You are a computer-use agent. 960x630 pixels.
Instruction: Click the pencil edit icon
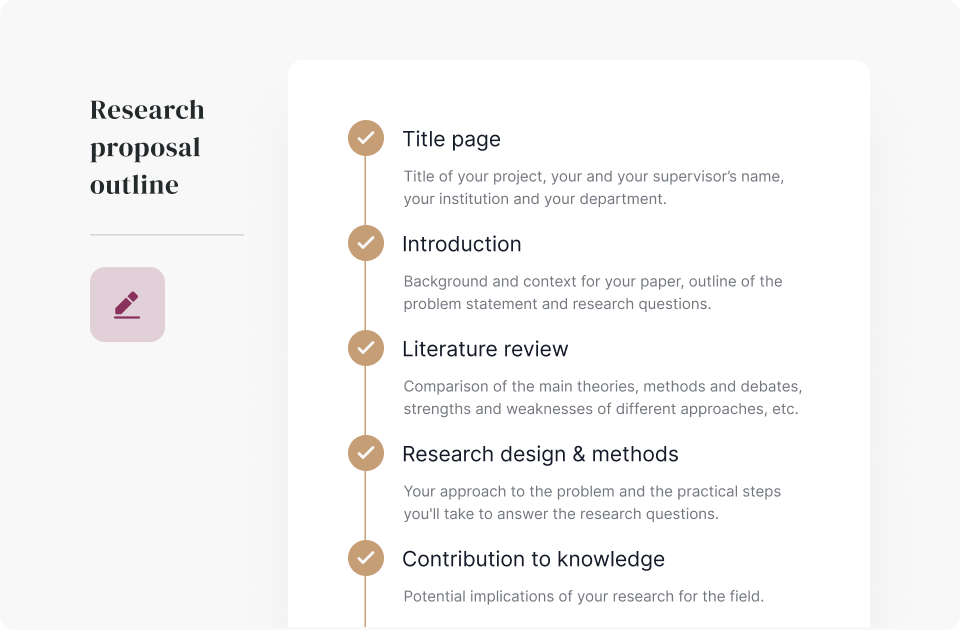point(127,304)
